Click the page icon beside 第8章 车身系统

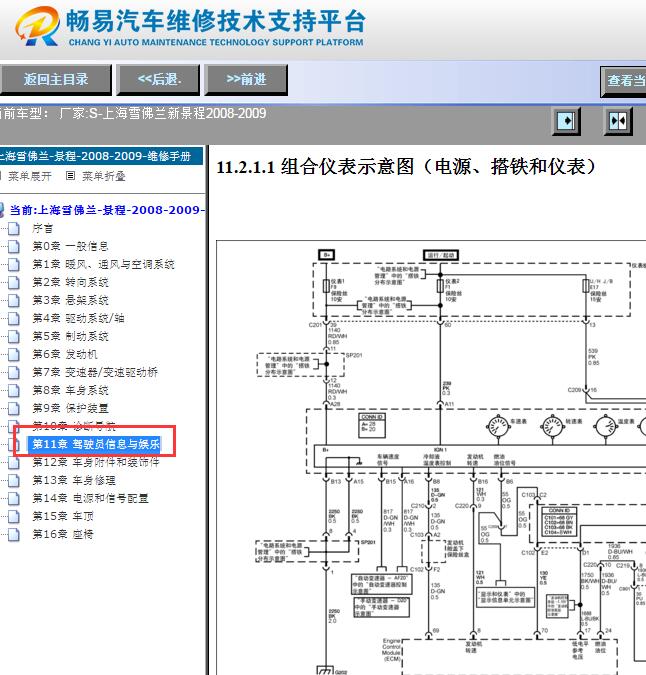[x=14, y=390]
